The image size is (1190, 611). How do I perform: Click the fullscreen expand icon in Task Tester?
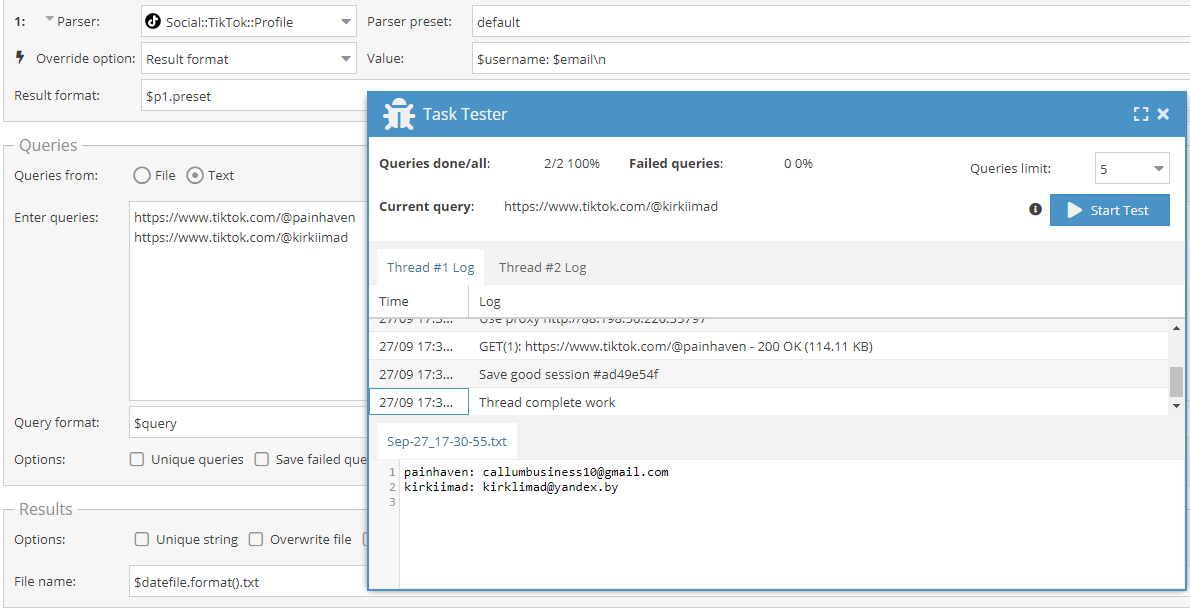click(1141, 114)
